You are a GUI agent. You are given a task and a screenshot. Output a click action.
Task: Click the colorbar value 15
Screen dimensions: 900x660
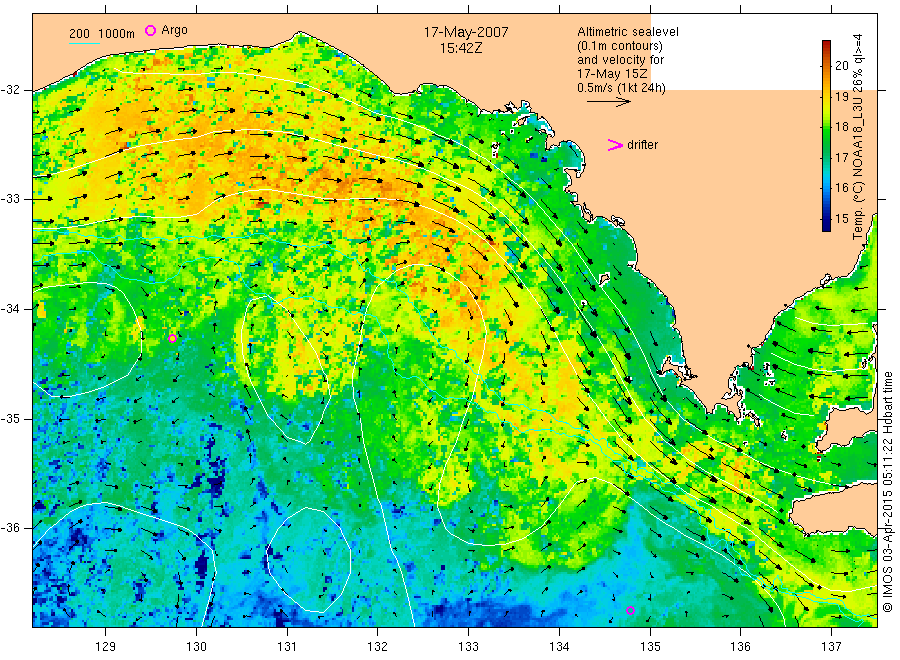(x=841, y=219)
